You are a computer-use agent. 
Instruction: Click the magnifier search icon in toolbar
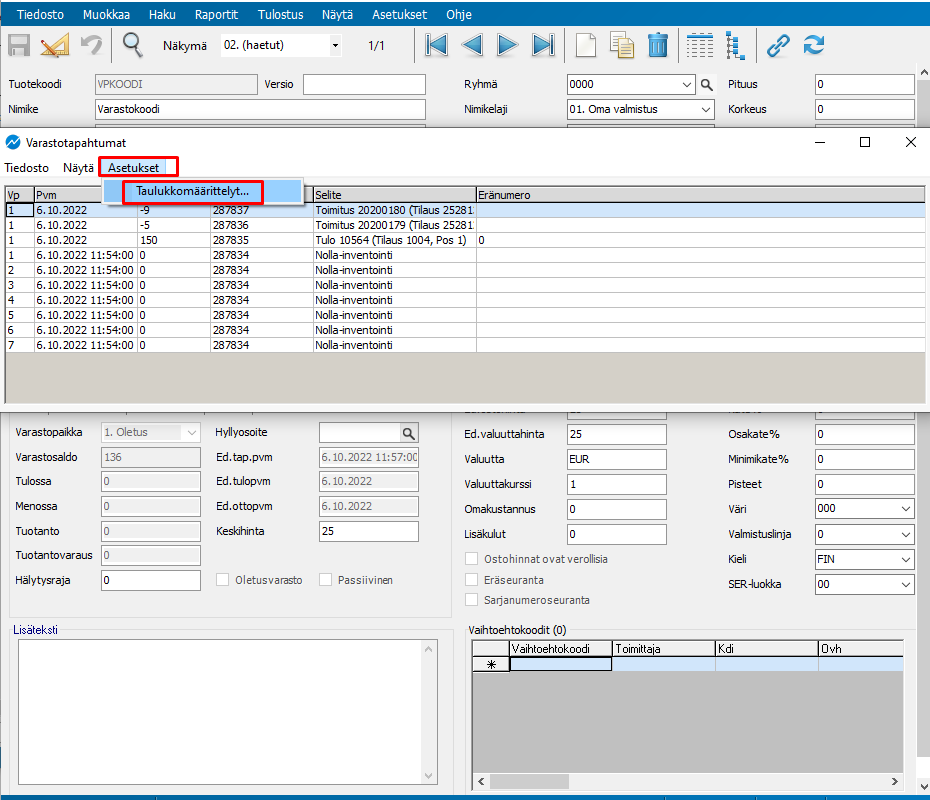pos(133,45)
